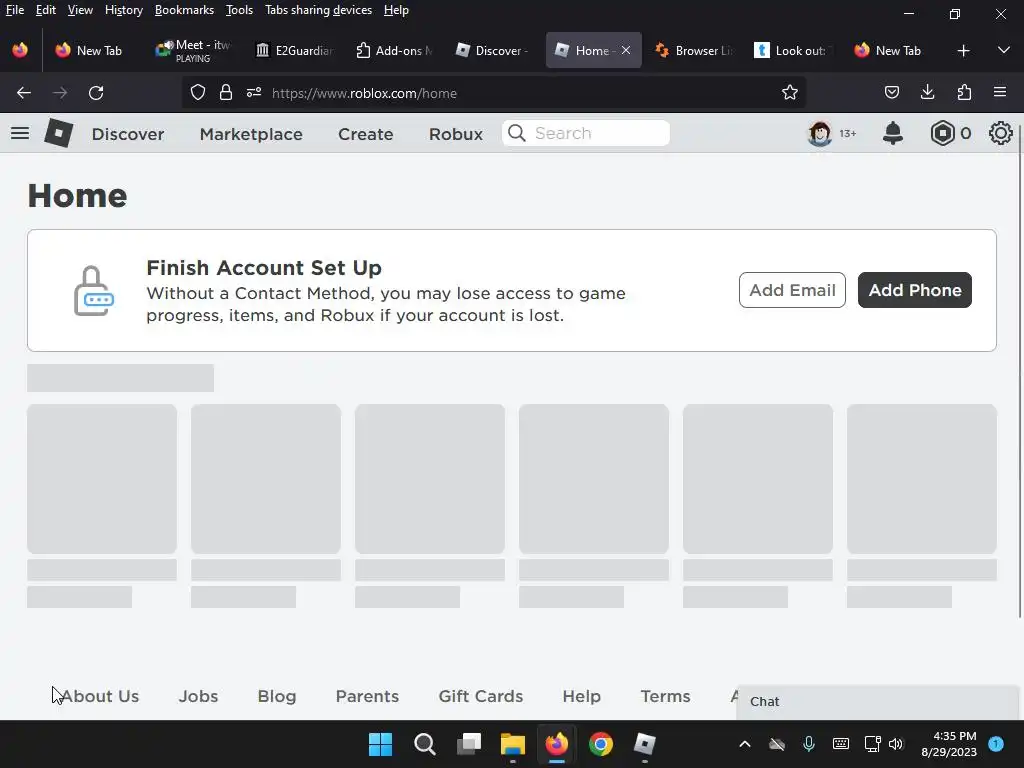Viewport: 1024px width, 768px height.
Task: Click the Roblox logo icon
Action: pos(59,133)
